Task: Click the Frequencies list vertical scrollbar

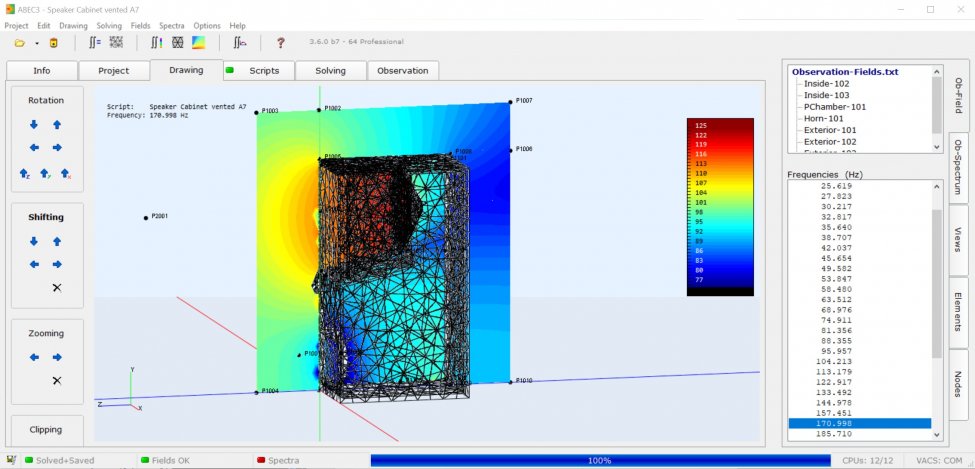Action: pyautogui.click(x=937, y=311)
